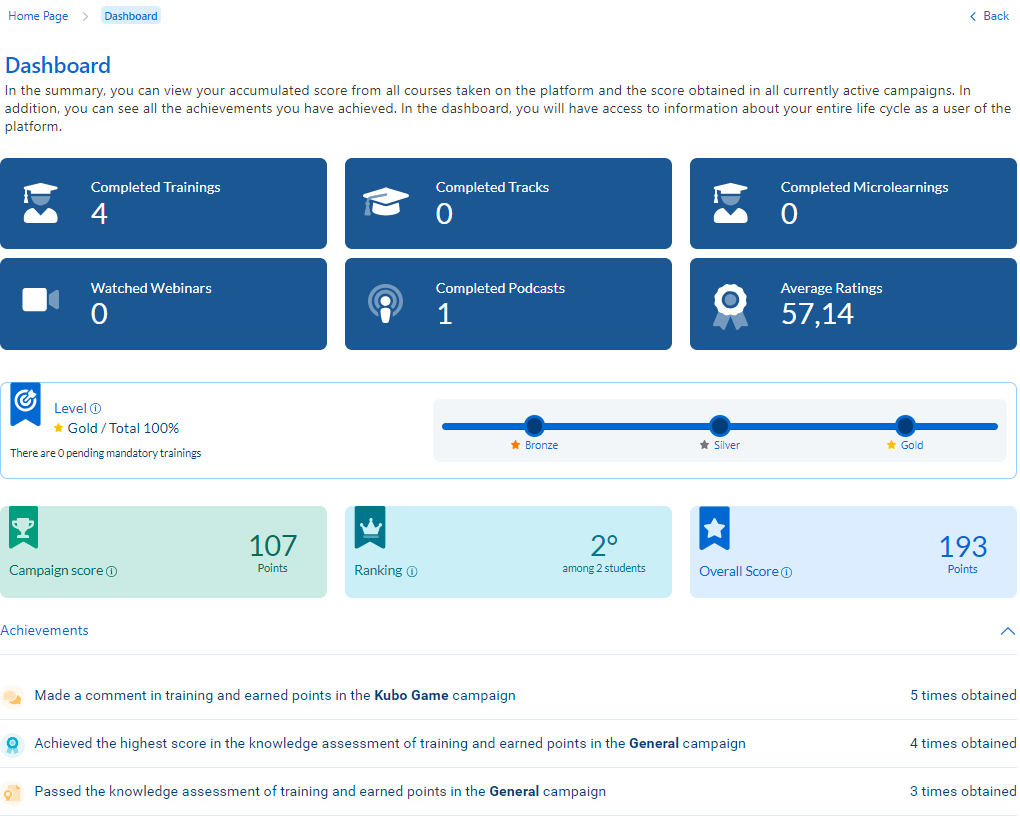
Task: Click the Campaign score trophy icon
Action: click(23, 528)
